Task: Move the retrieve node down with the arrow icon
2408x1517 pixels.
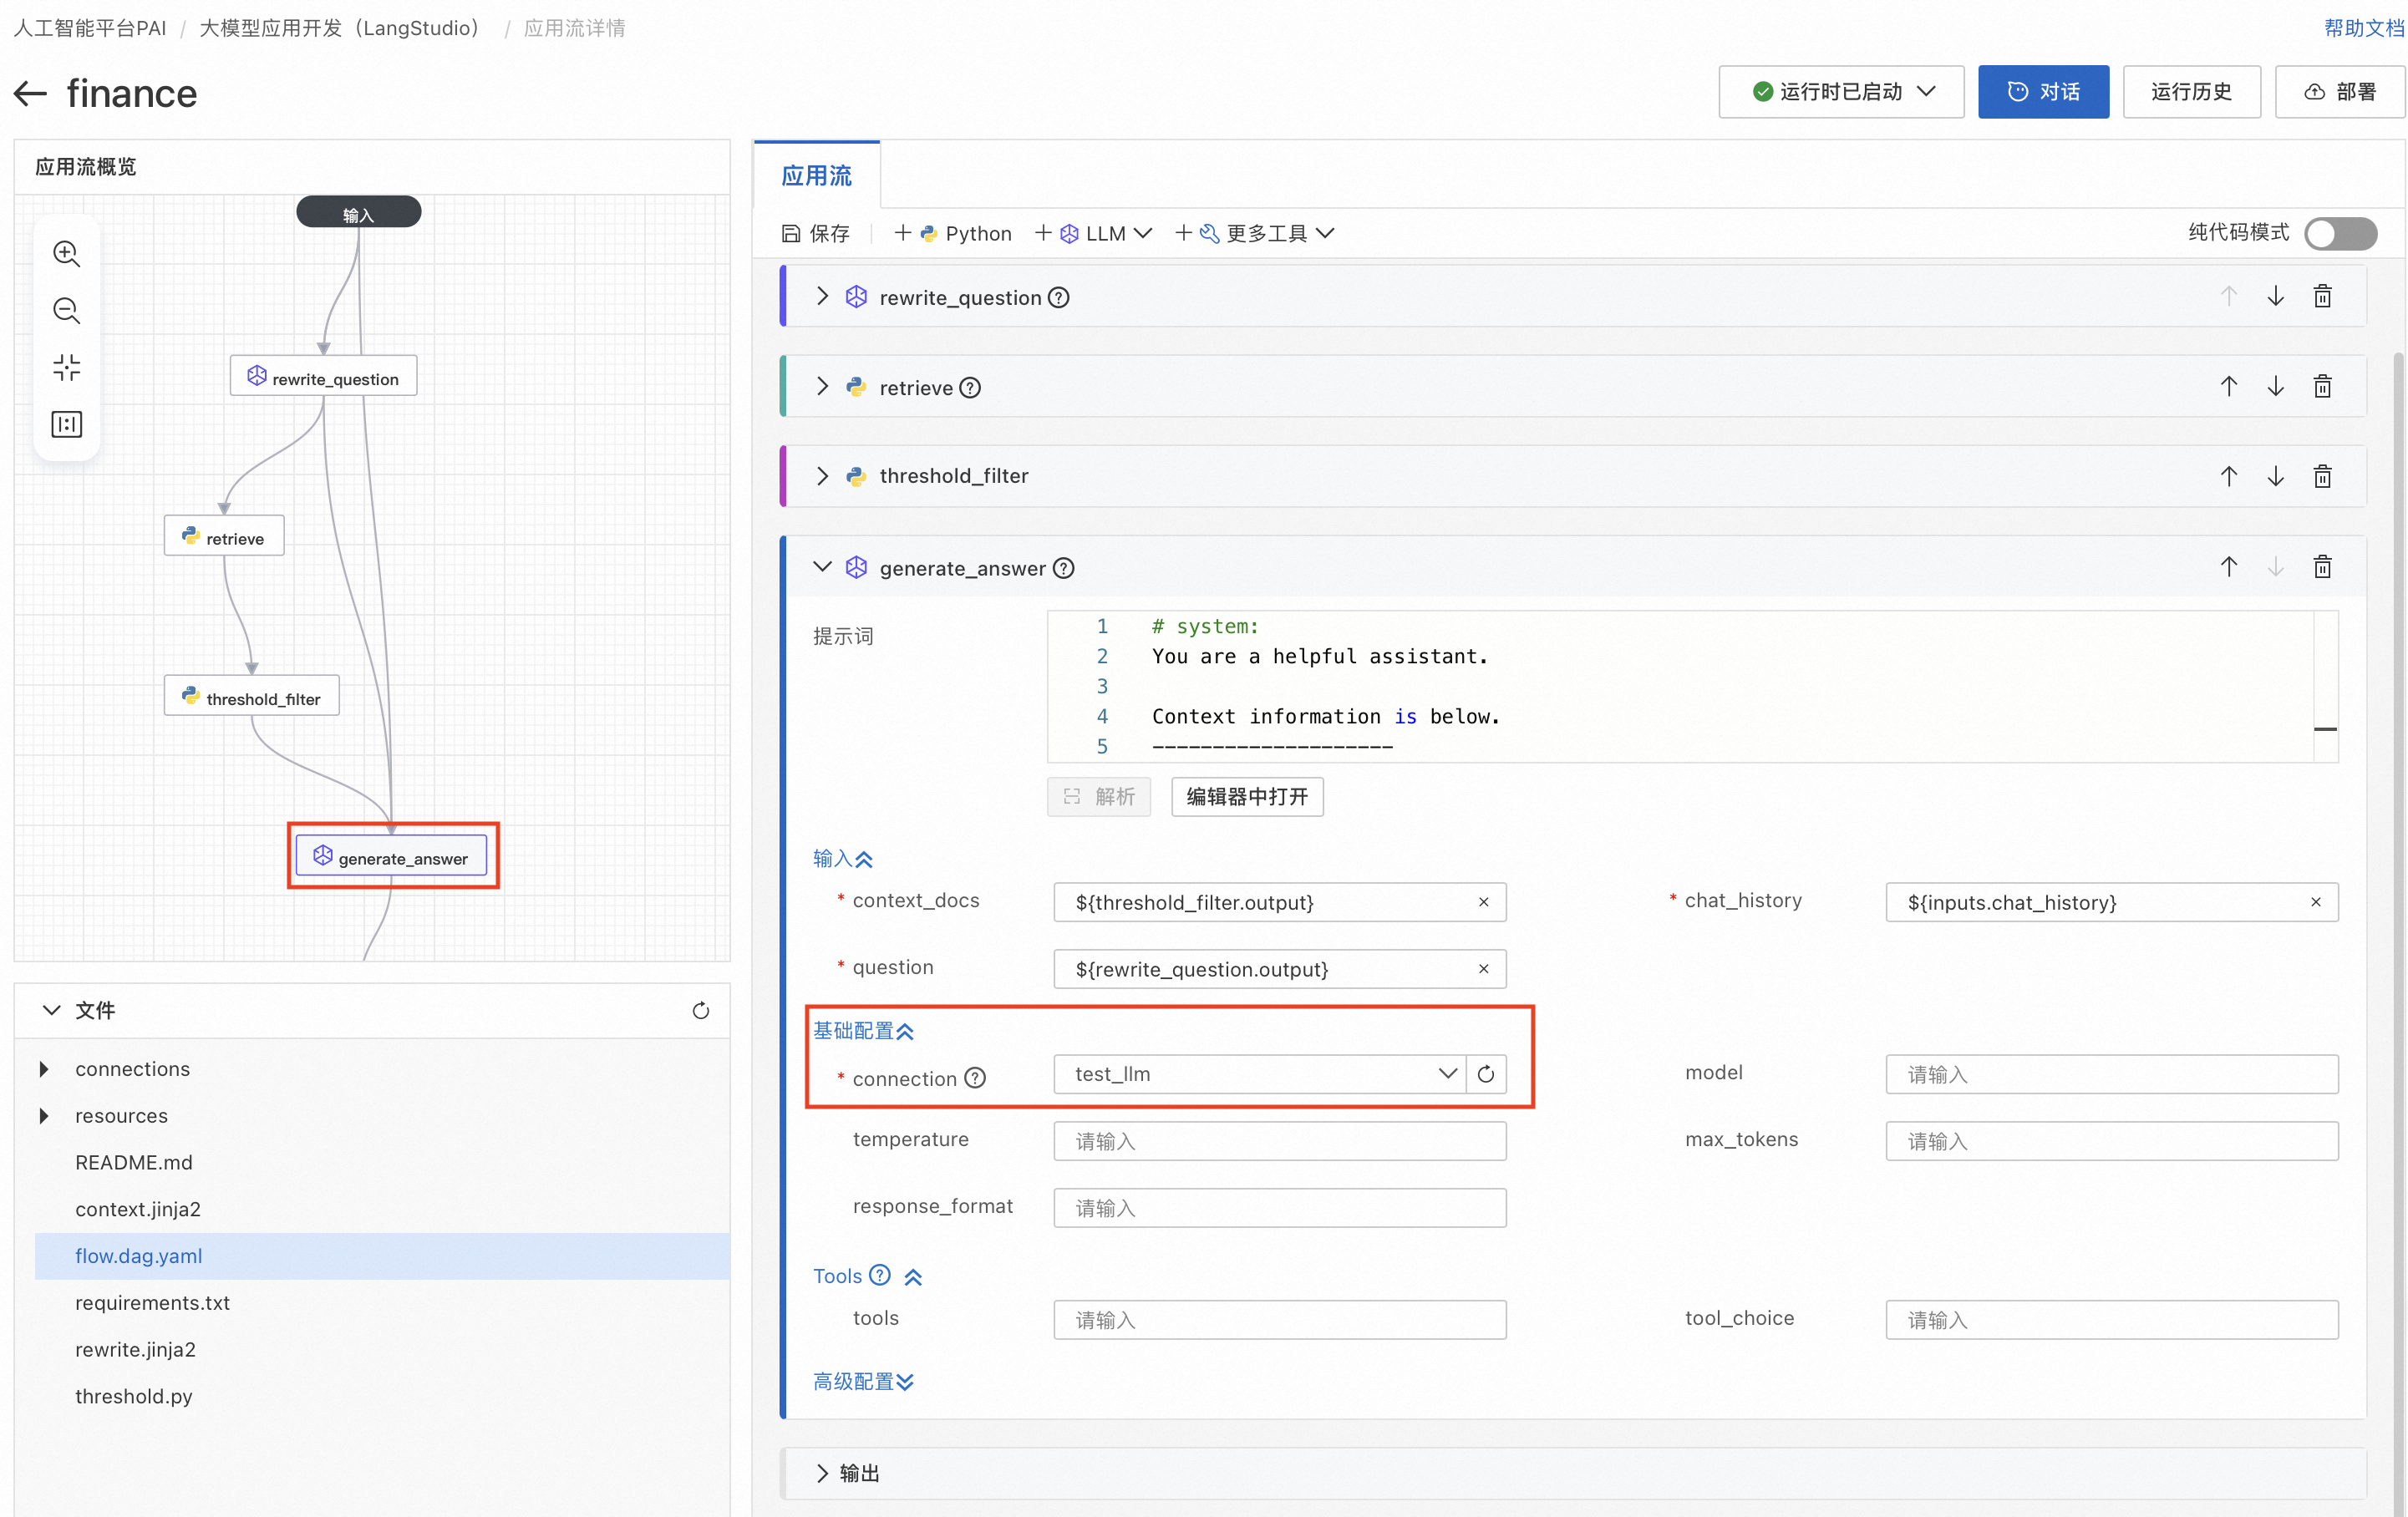Action: click(2275, 387)
